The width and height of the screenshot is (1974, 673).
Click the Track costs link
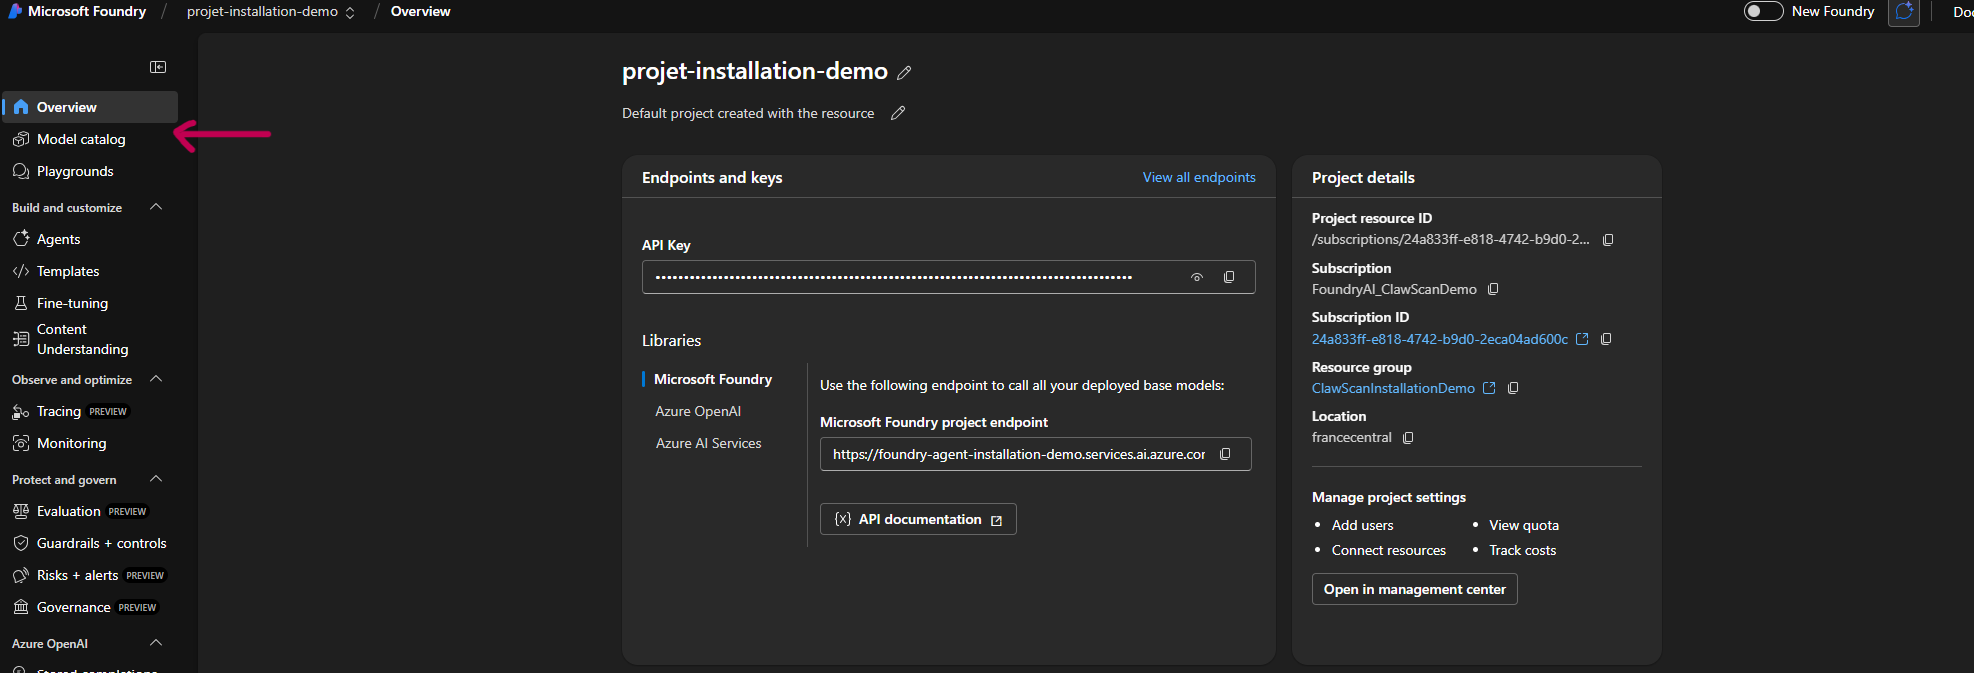1522,550
